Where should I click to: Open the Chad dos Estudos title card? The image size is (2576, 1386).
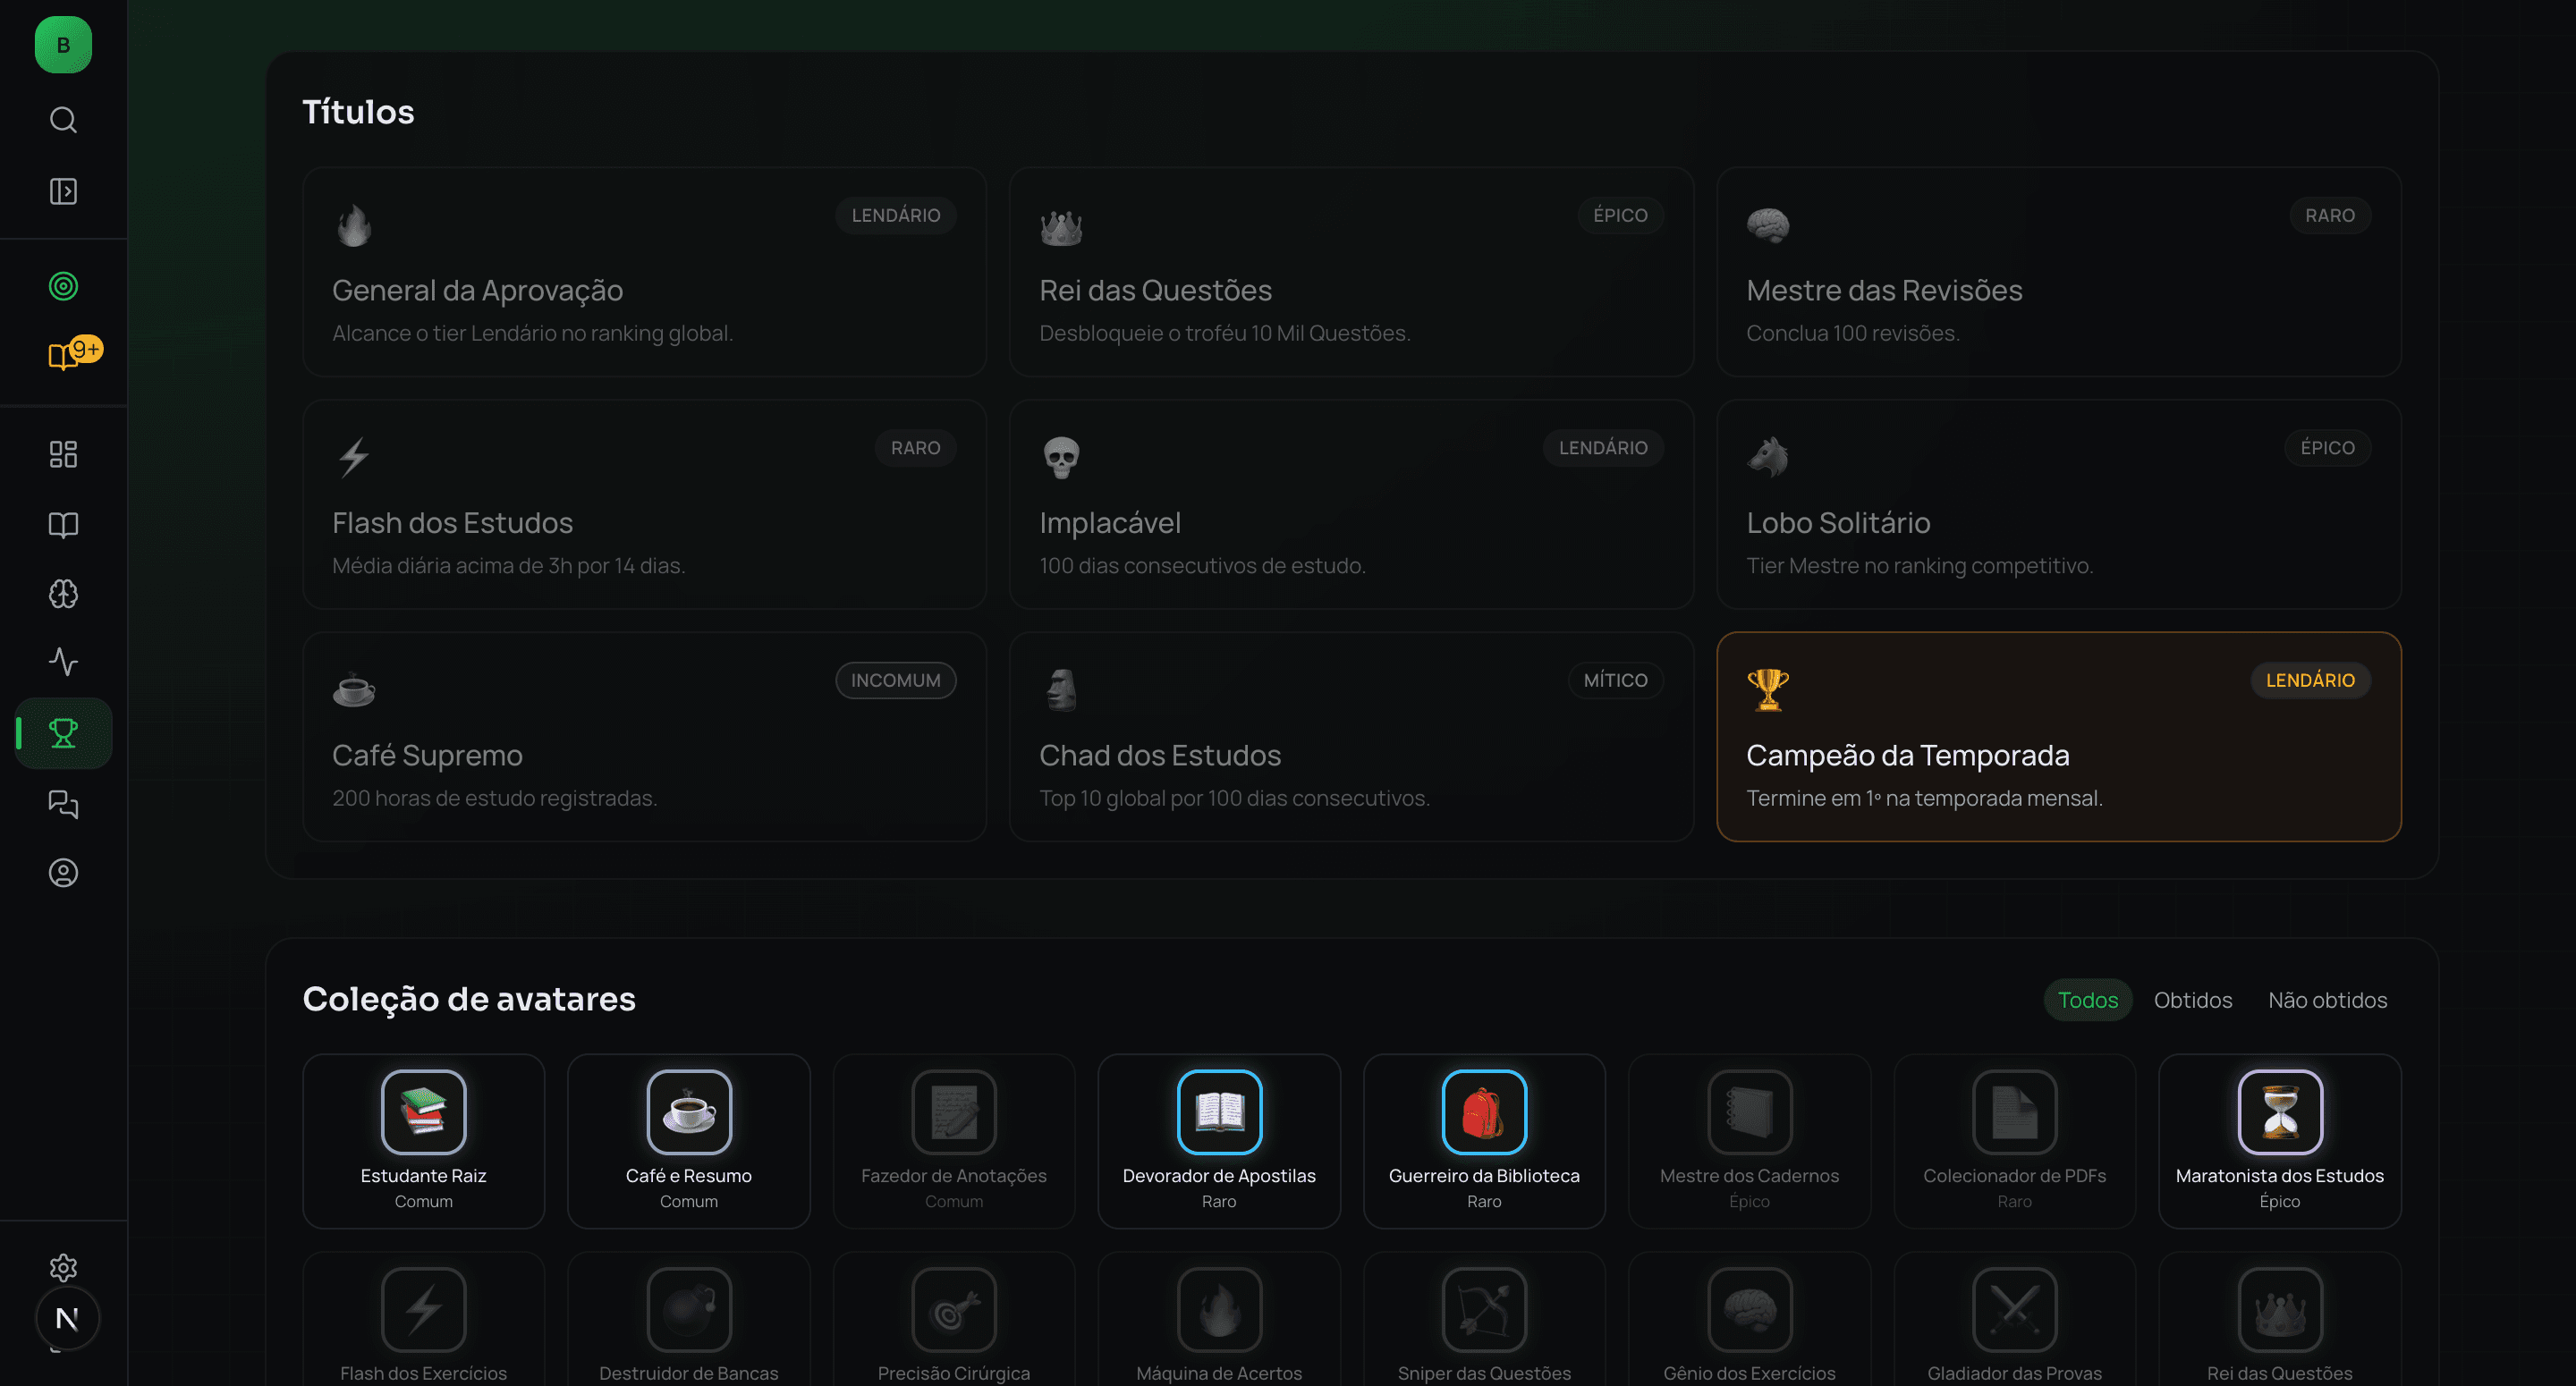(1351, 737)
